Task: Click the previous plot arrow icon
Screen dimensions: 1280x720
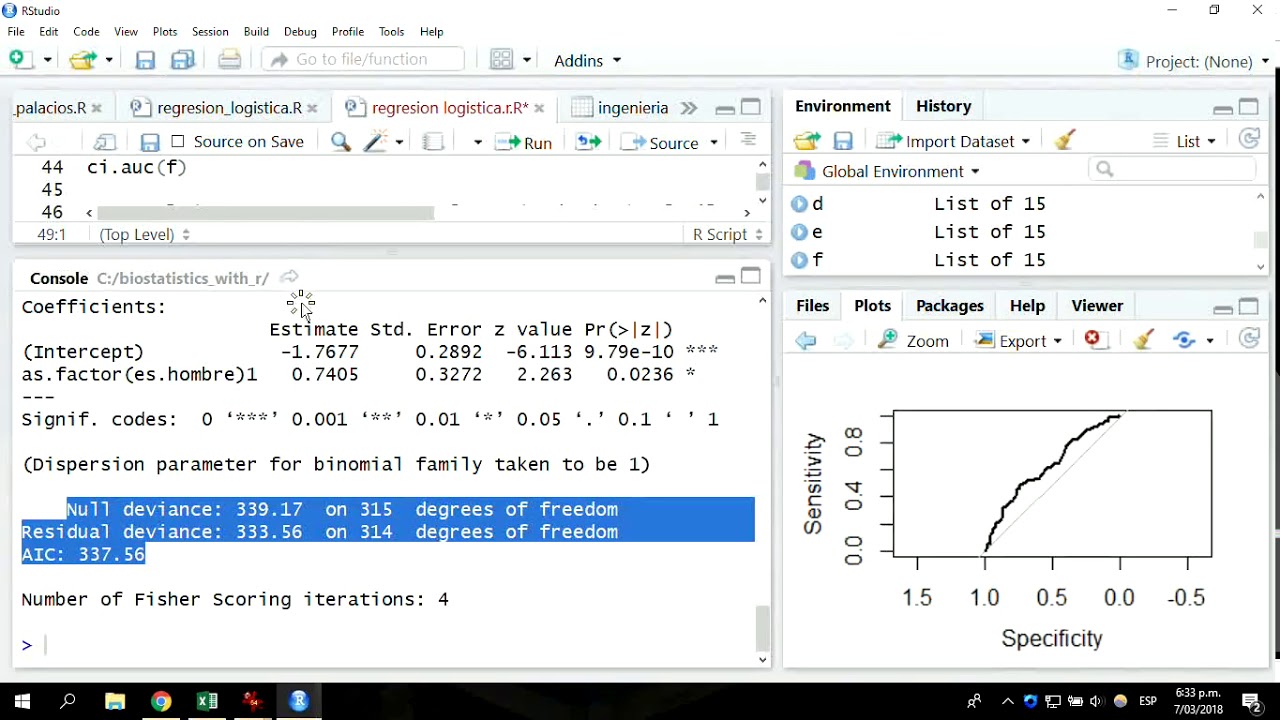Action: click(806, 341)
